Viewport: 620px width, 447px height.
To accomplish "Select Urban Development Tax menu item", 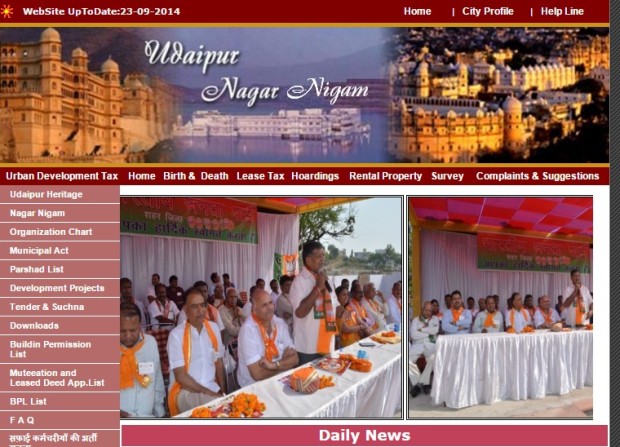I will click(x=62, y=176).
